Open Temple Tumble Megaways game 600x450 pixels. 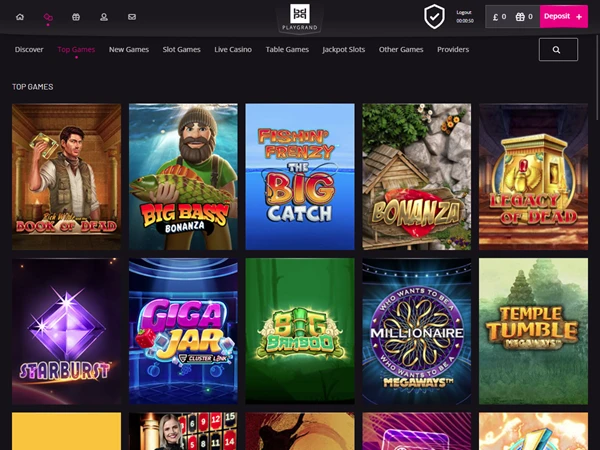533,331
